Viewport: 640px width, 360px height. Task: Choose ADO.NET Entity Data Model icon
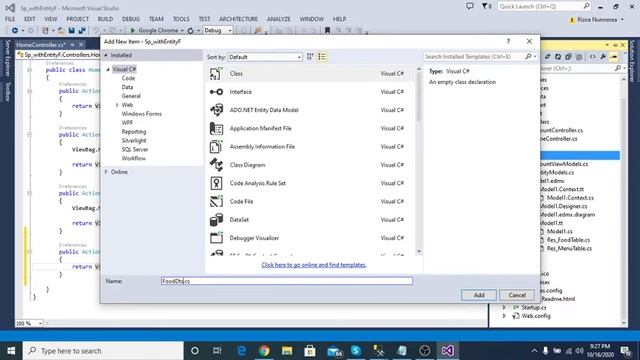click(x=216, y=110)
